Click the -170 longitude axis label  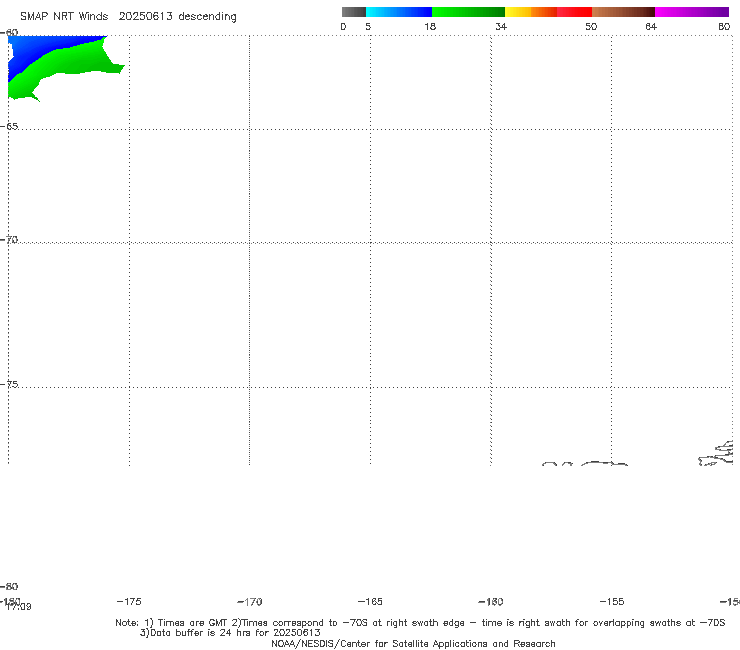250,601
